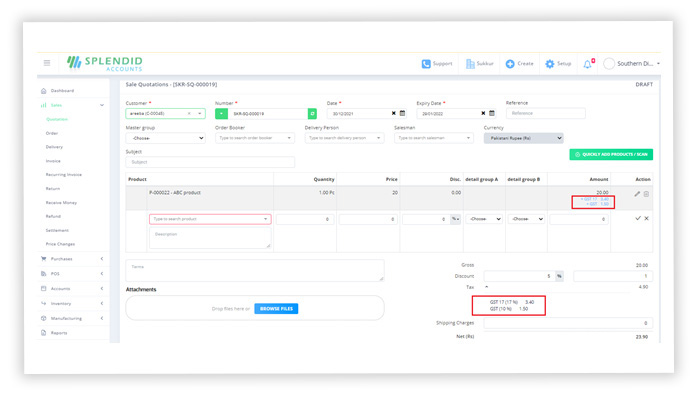Delete ABC product row trash icon
Viewport: 699px width, 396px height.
click(x=646, y=194)
